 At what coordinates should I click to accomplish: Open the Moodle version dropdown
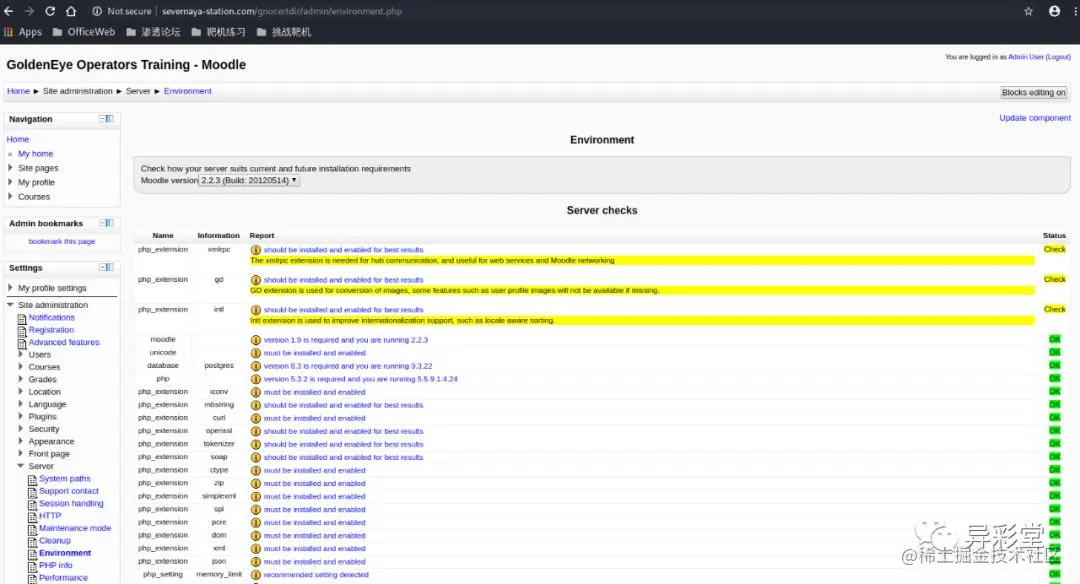click(249, 180)
